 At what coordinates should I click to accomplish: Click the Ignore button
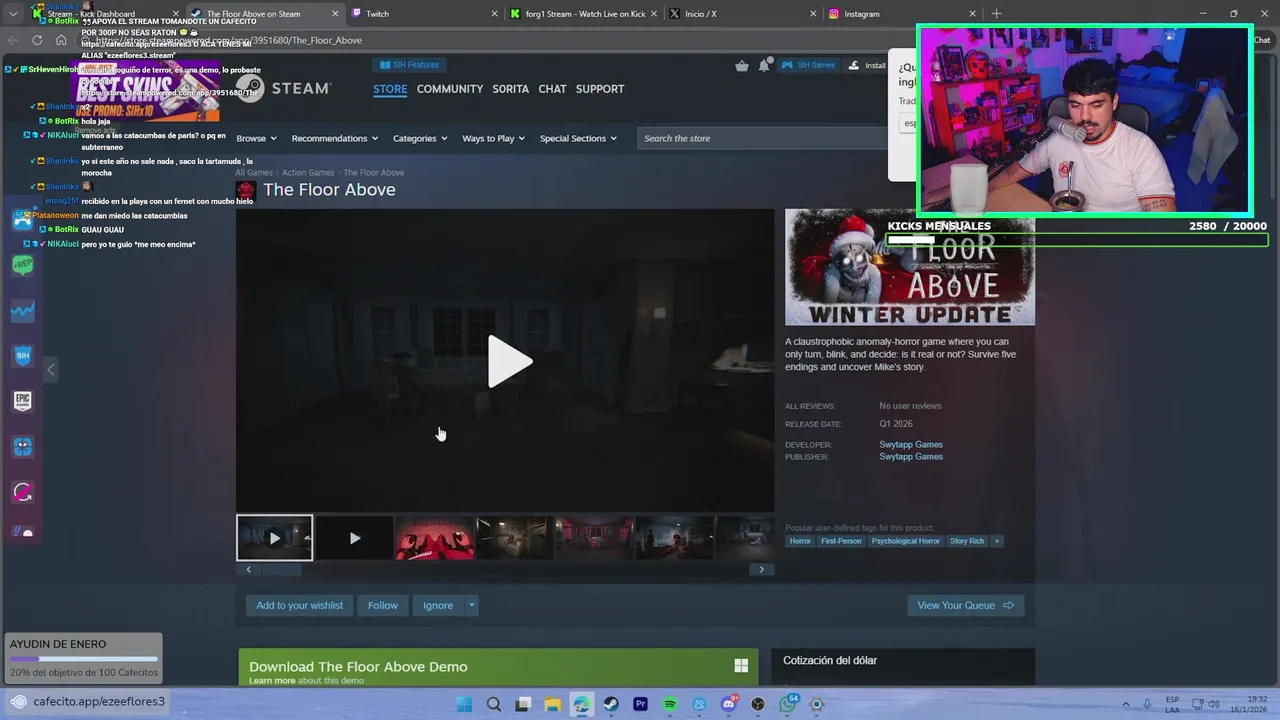click(438, 605)
